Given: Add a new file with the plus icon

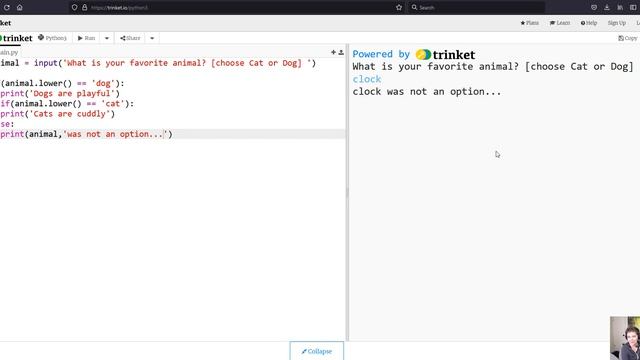Looking at the screenshot, I should click(x=333, y=52).
